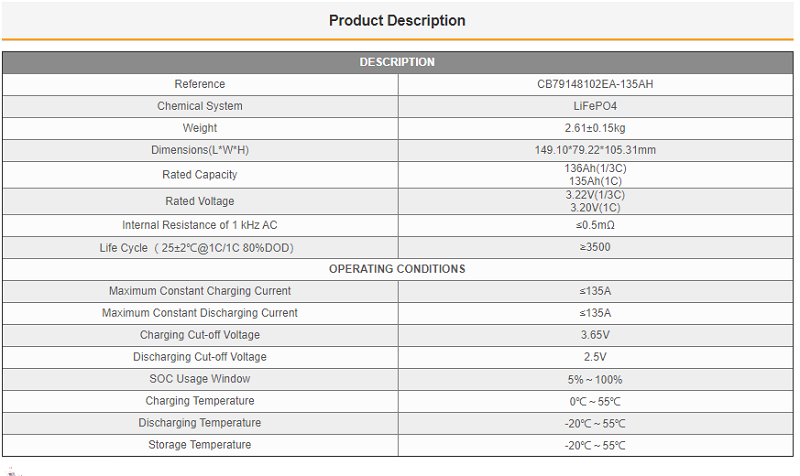Select the 149.10*79.22*105.31mm dimensions value
The height and width of the screenshot is (476, 800).
coord(595,150)
